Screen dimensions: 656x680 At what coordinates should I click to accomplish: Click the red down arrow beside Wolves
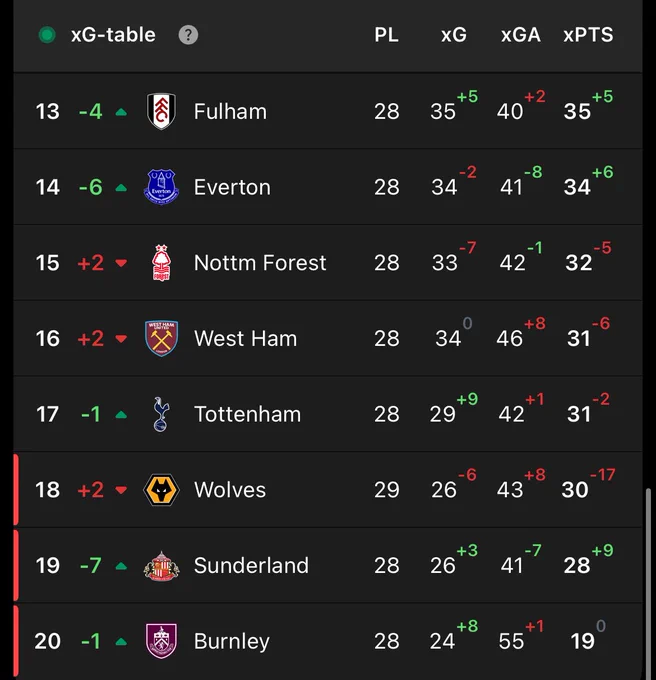point(121,490)
